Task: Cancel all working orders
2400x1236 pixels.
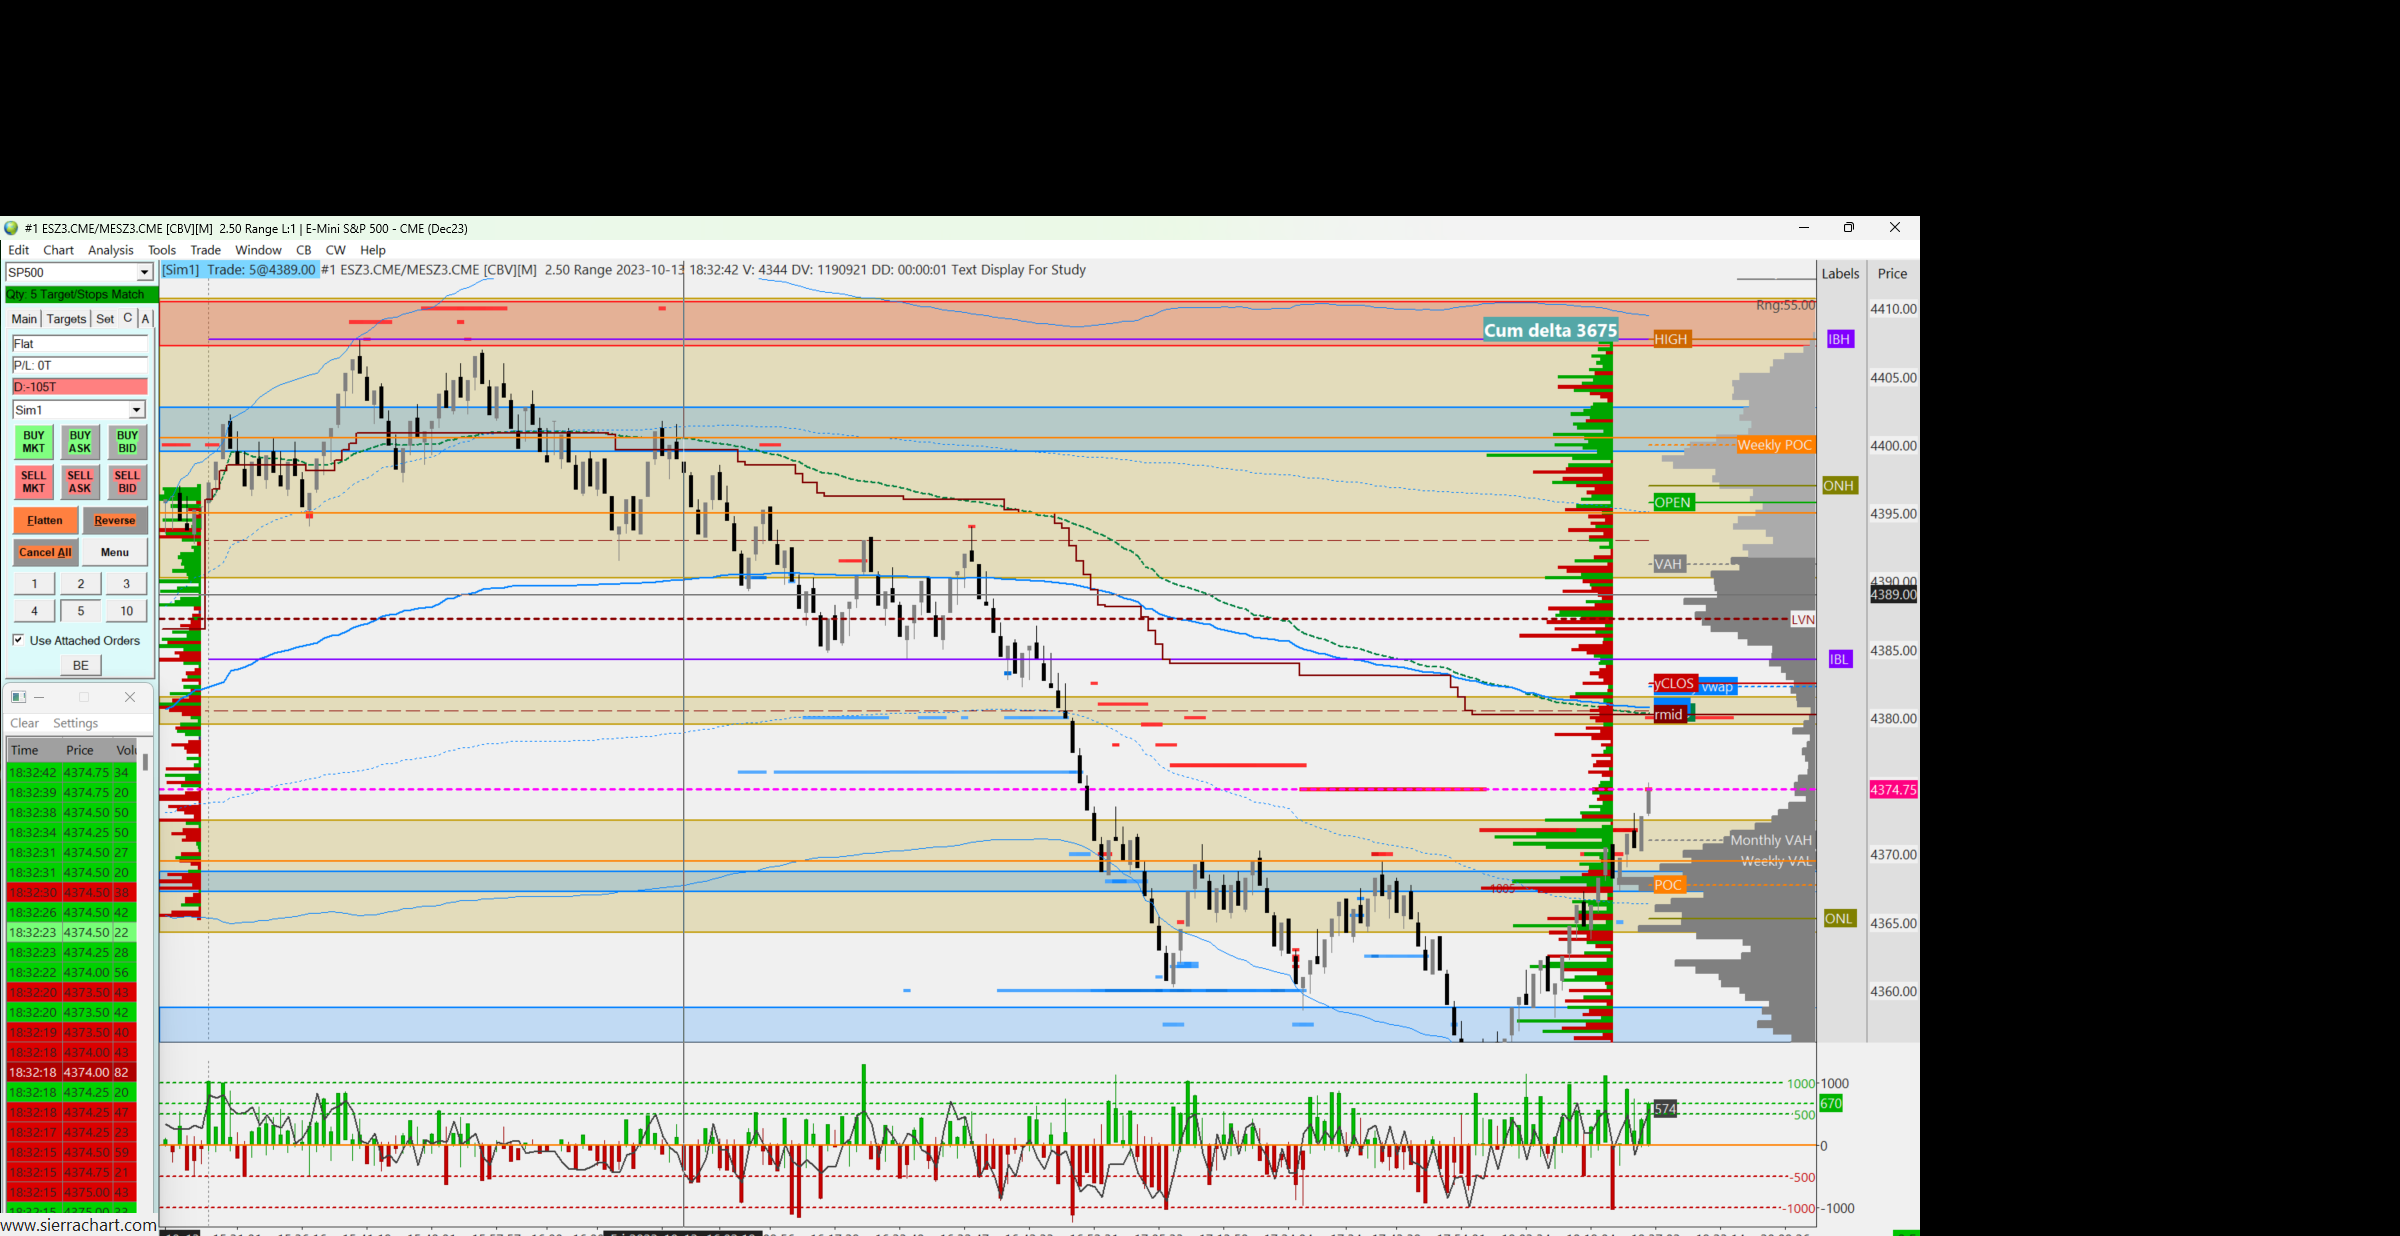Action: pyautogui.click(x=45, y=552)
